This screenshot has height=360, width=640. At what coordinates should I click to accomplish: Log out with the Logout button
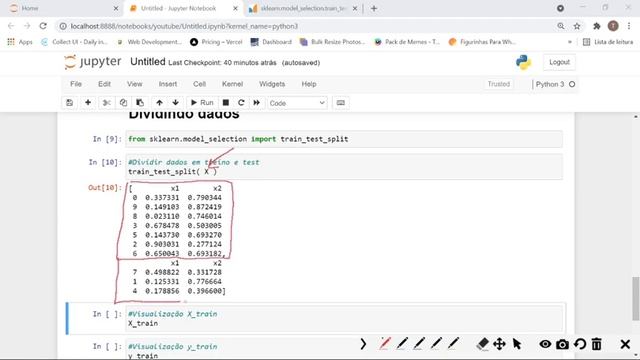coord(559,62)
